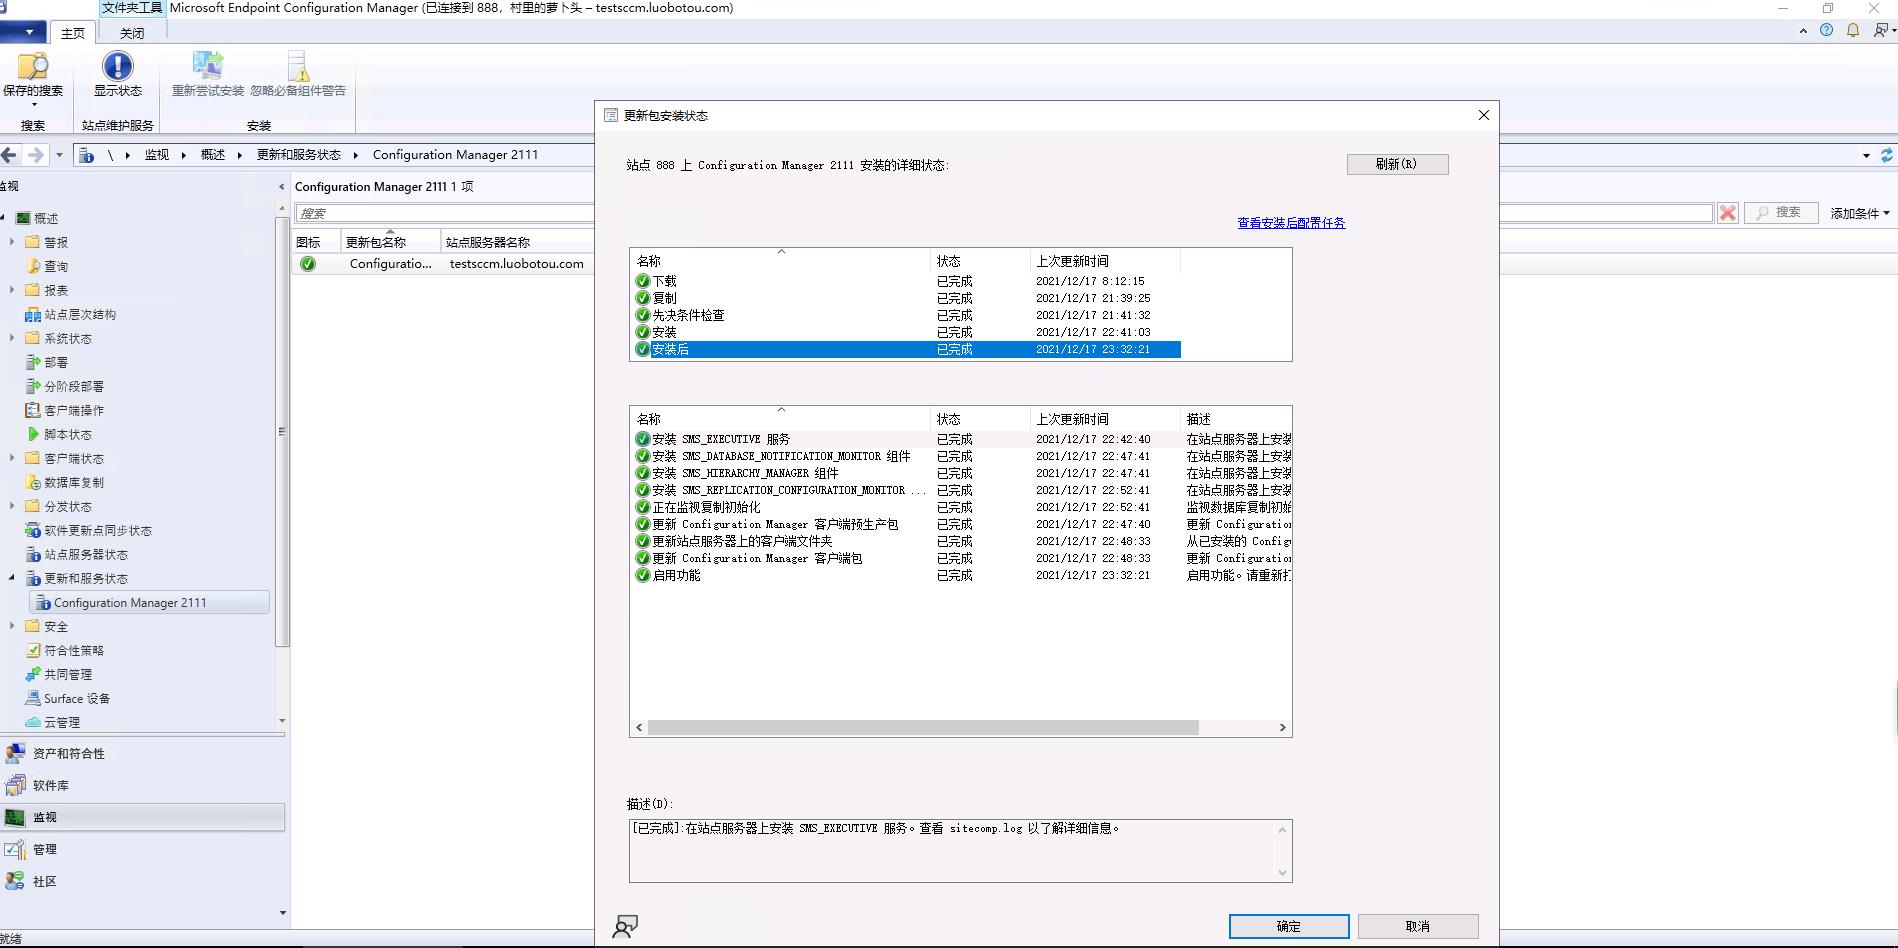Click the 确定 button
1898x948 pixels.
[x=1289, y=926]
